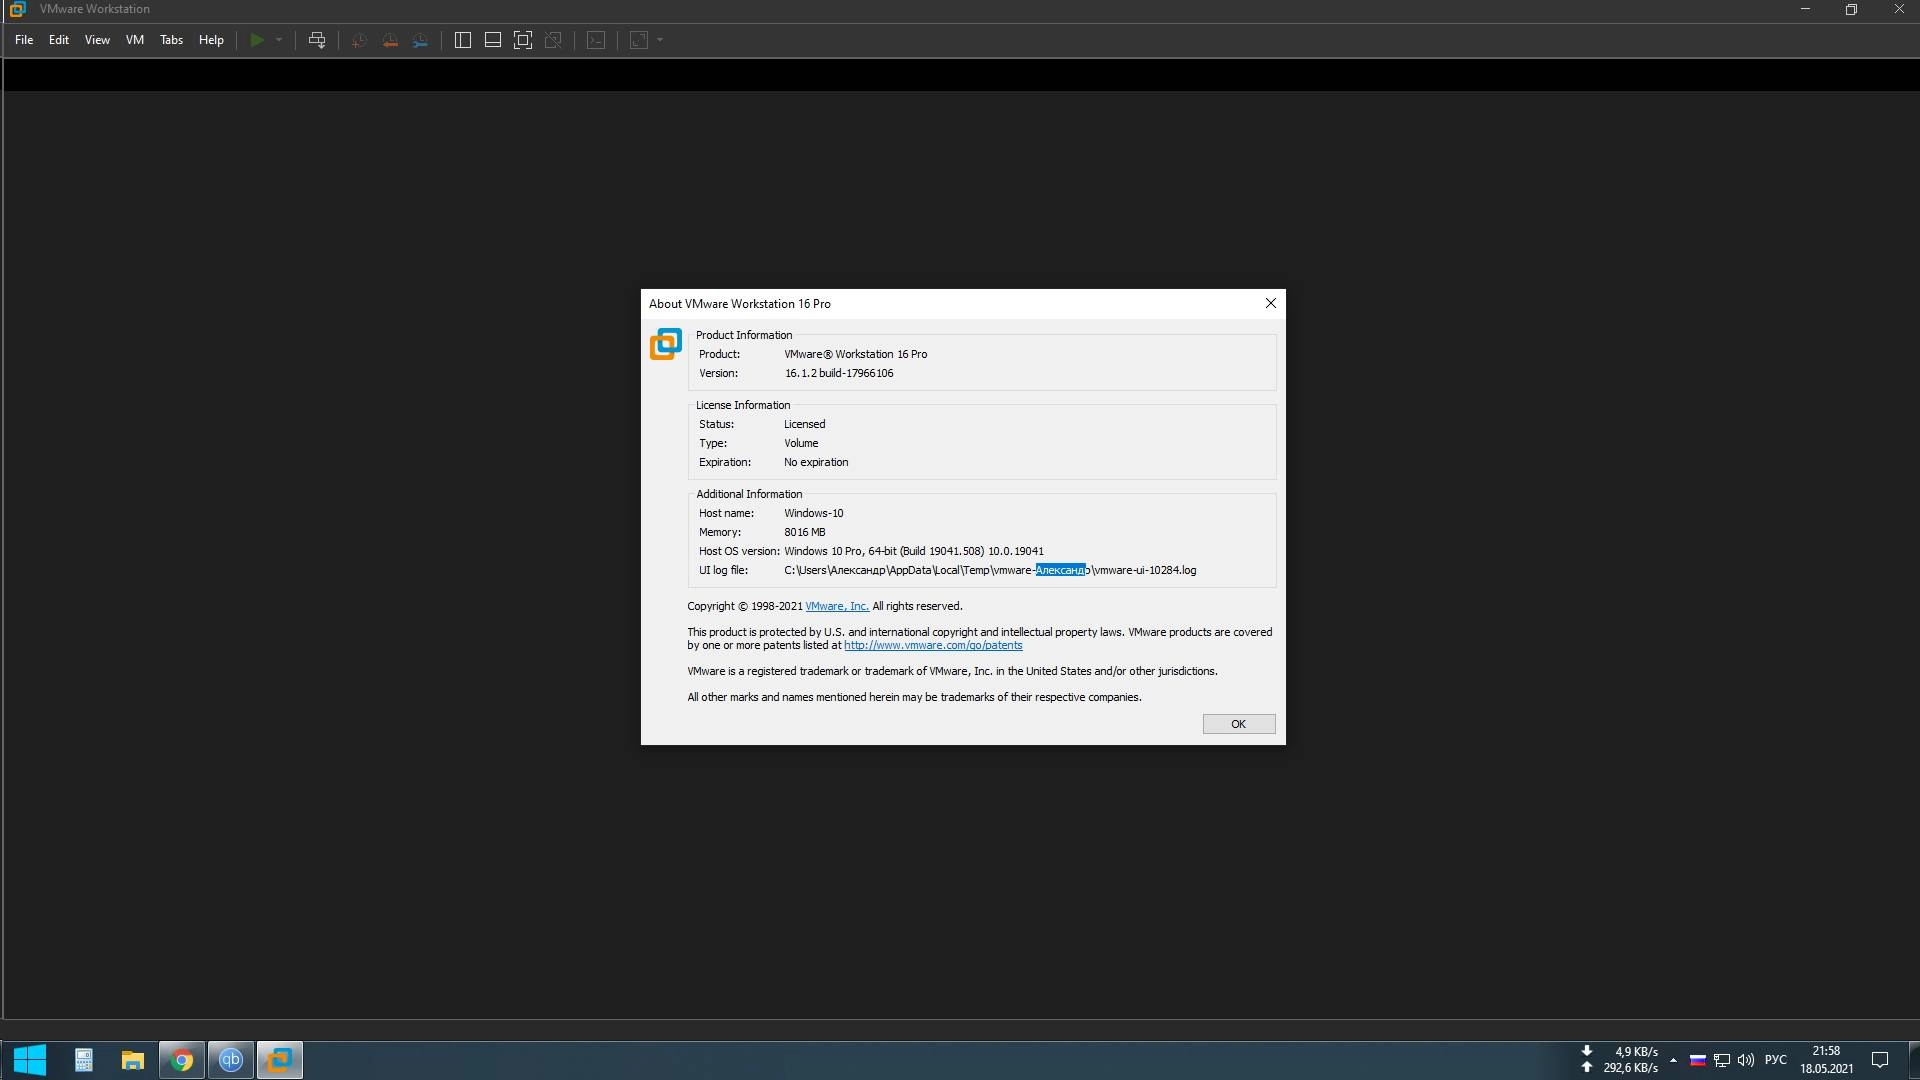
Task: Open the Windows Start menu
Action: [29, 1060]
